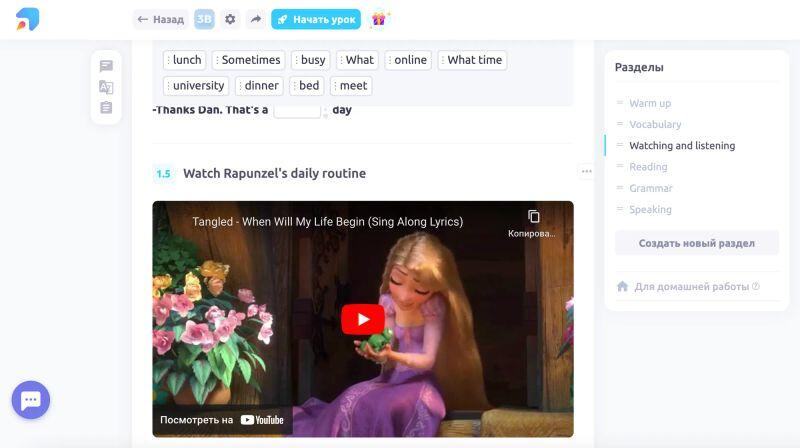800x448 pixels.
Task: Open the gift box icon
Action: pos(379,19)
